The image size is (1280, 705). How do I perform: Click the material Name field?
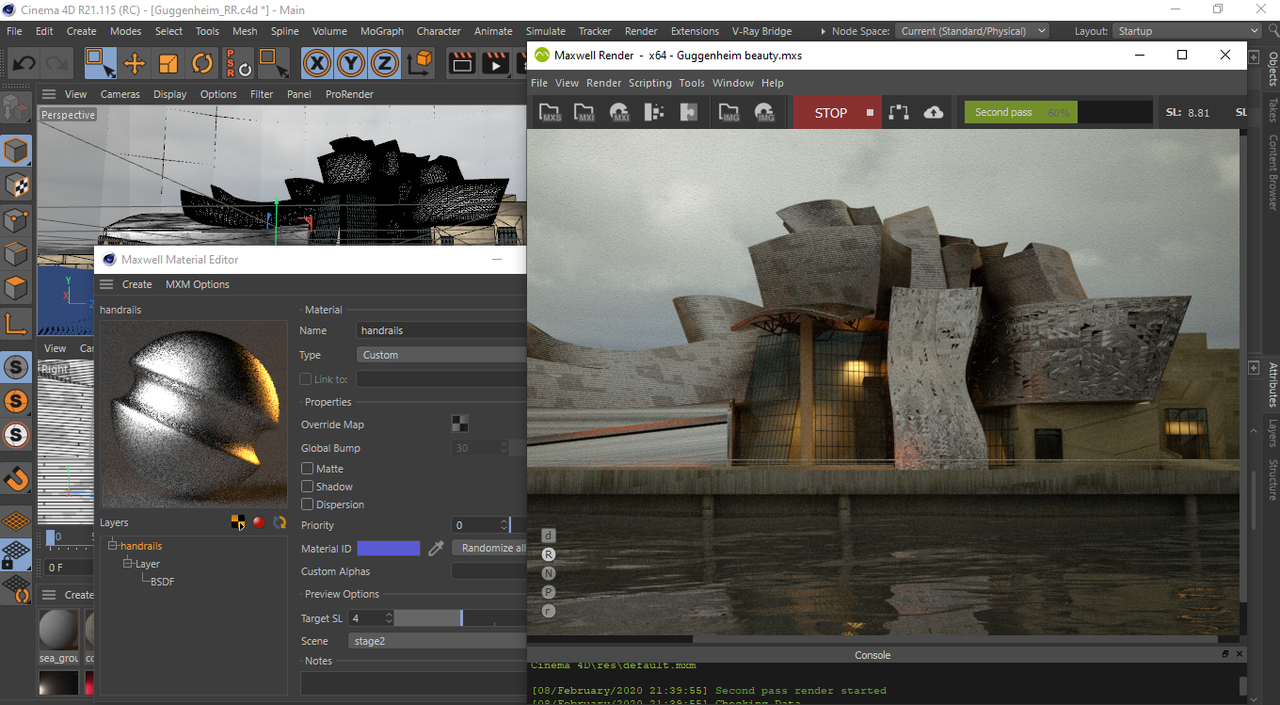[x=441, y=330]
